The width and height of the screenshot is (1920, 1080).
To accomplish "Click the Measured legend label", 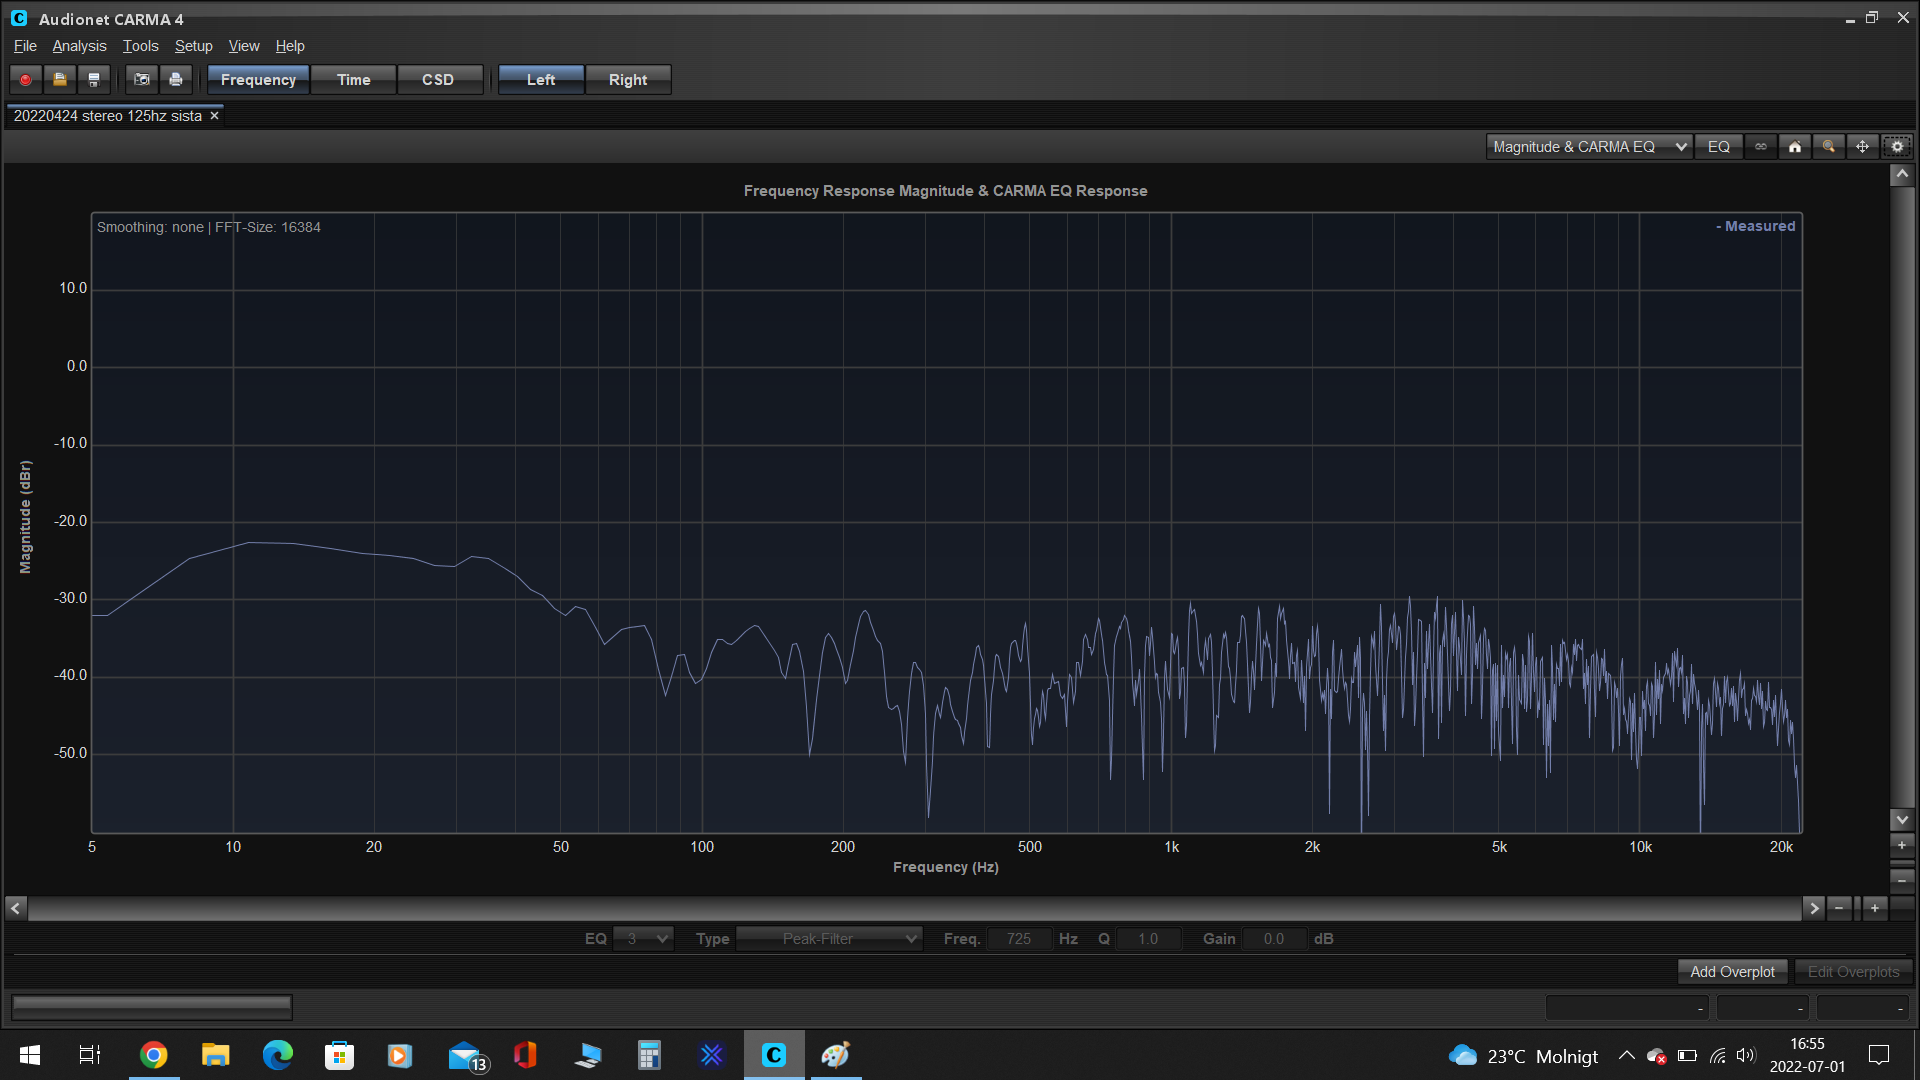I will point(1756,226).
